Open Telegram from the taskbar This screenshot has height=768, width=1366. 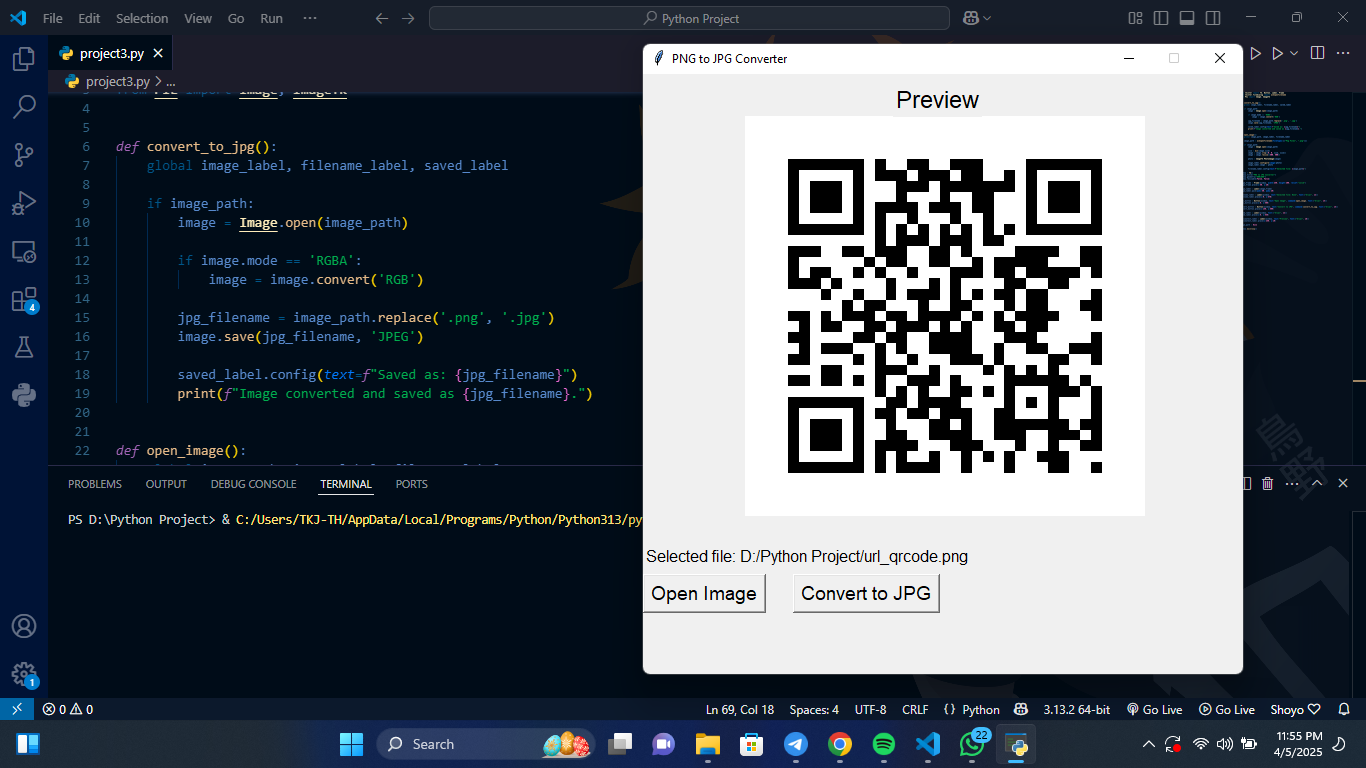click(796, 744)
